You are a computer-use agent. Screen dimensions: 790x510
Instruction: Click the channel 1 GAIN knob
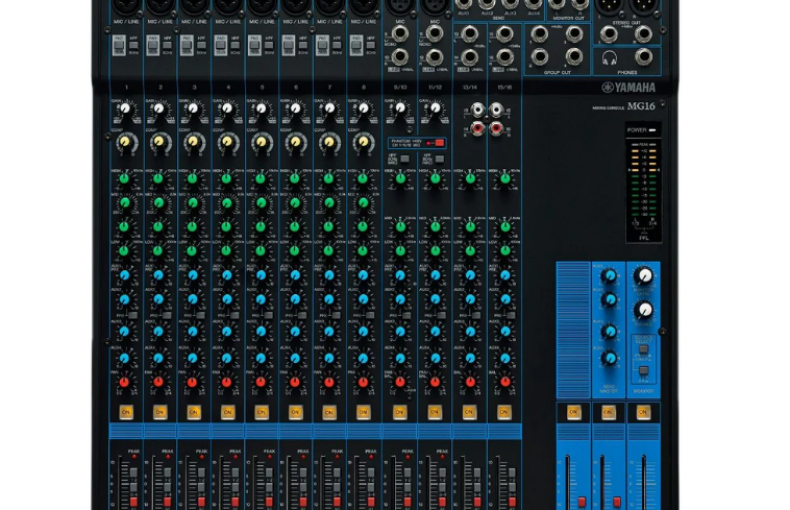(125, 109)
